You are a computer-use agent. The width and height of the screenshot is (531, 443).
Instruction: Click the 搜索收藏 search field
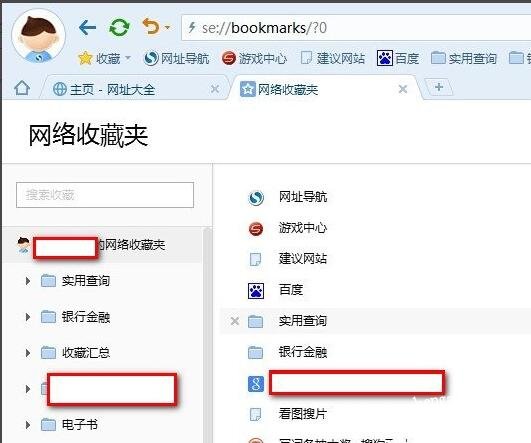105,195
